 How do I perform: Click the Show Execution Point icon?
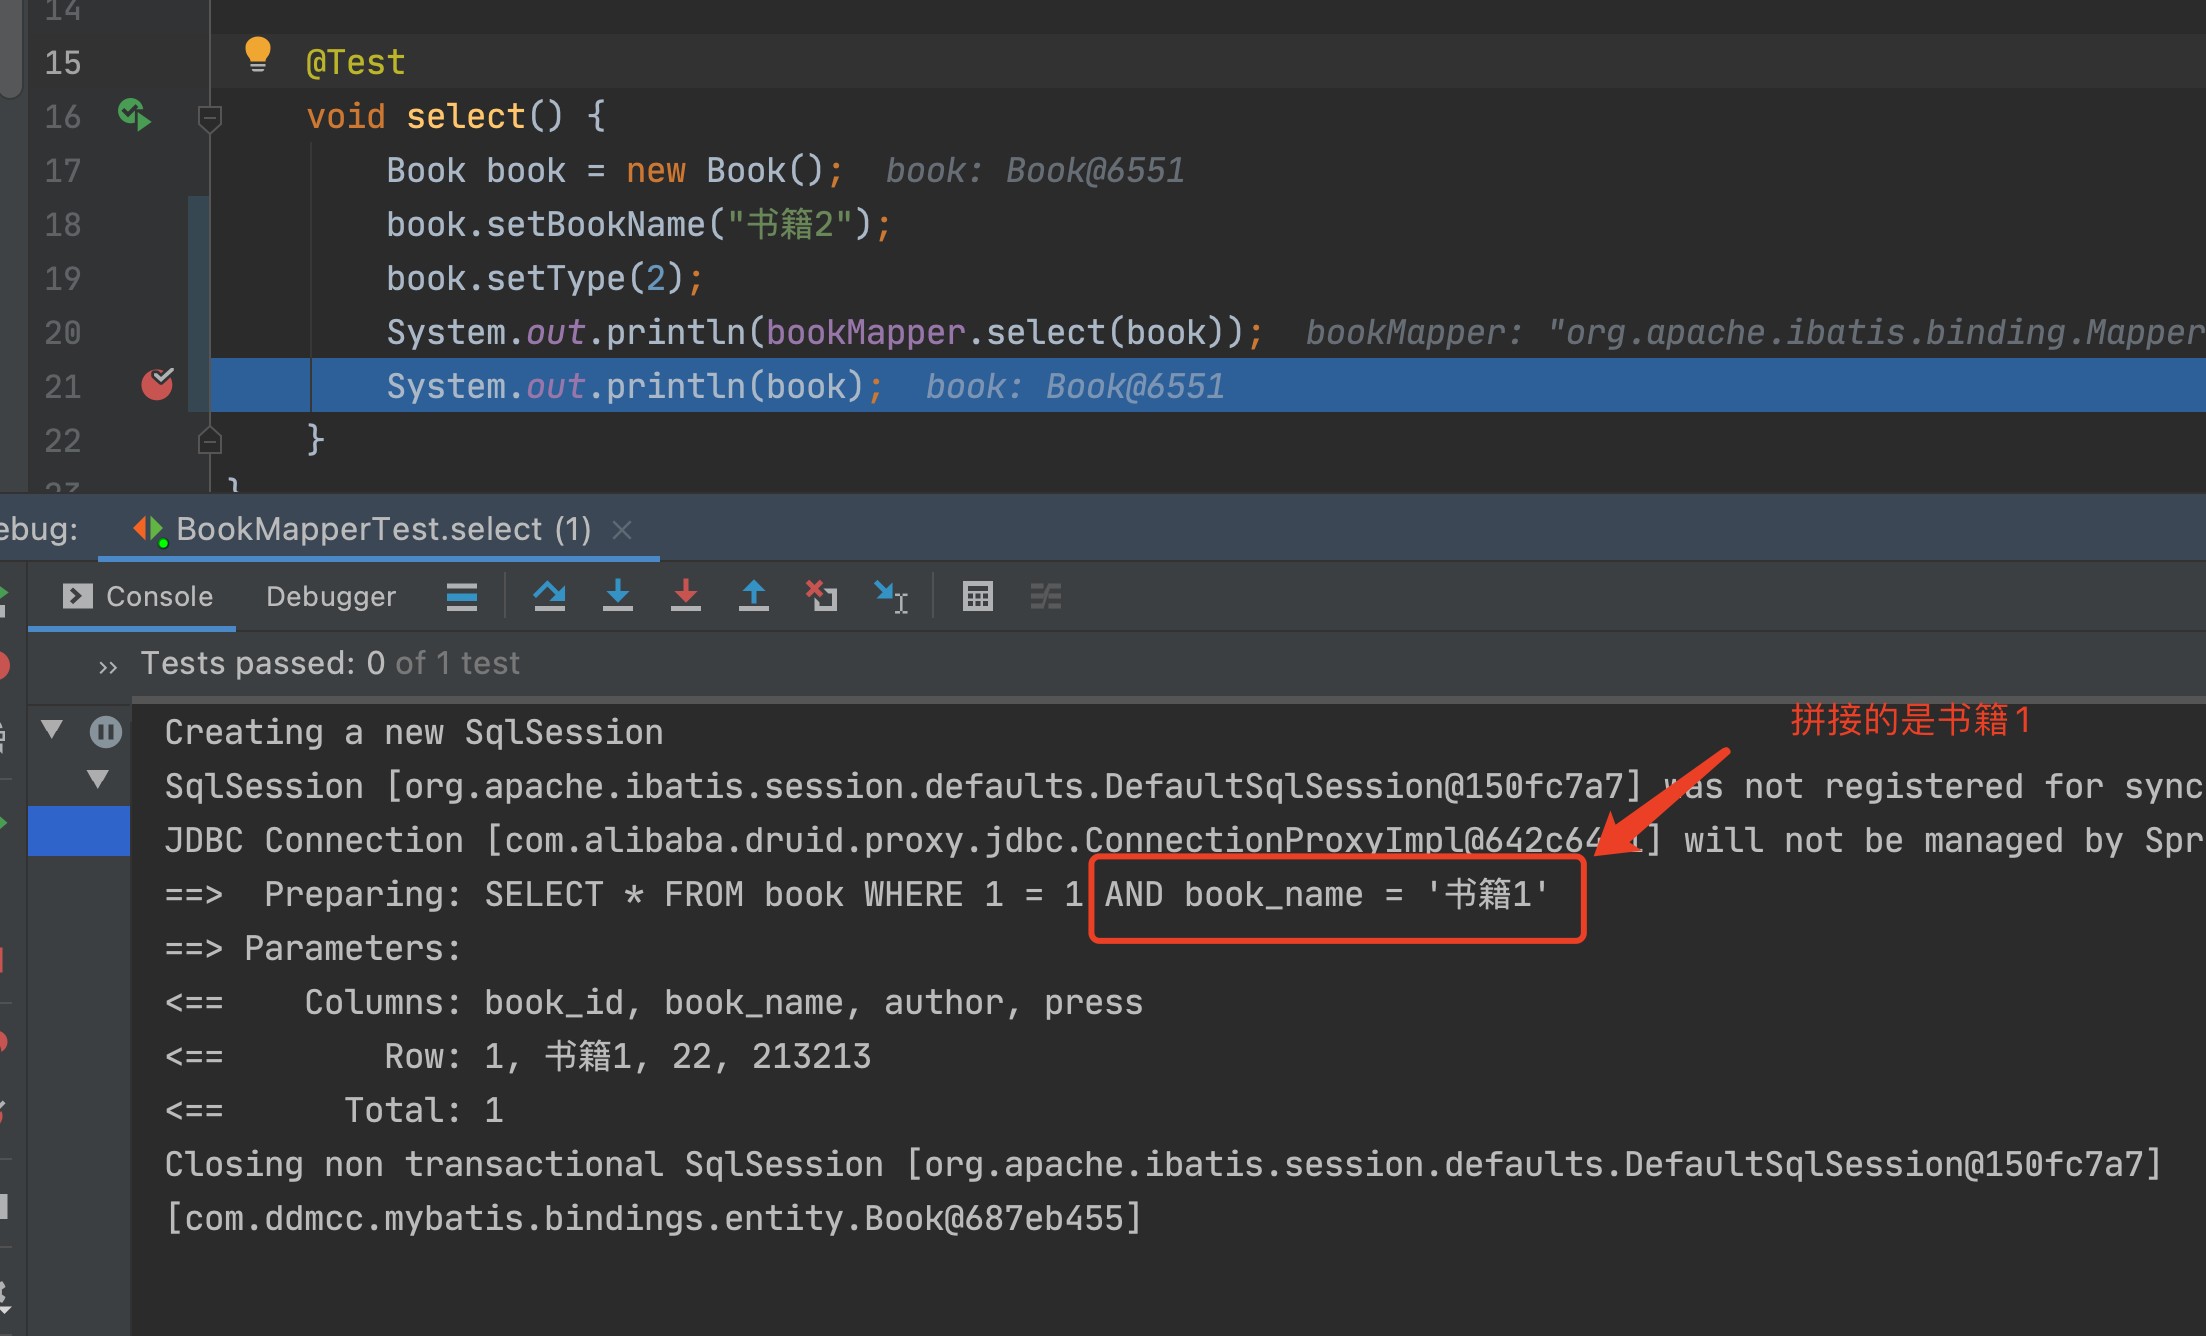(x=461, y=597)
